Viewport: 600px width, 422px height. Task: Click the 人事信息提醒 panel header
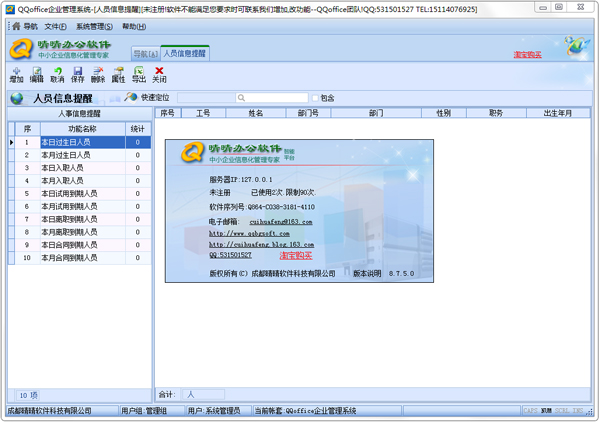(79, 114)
